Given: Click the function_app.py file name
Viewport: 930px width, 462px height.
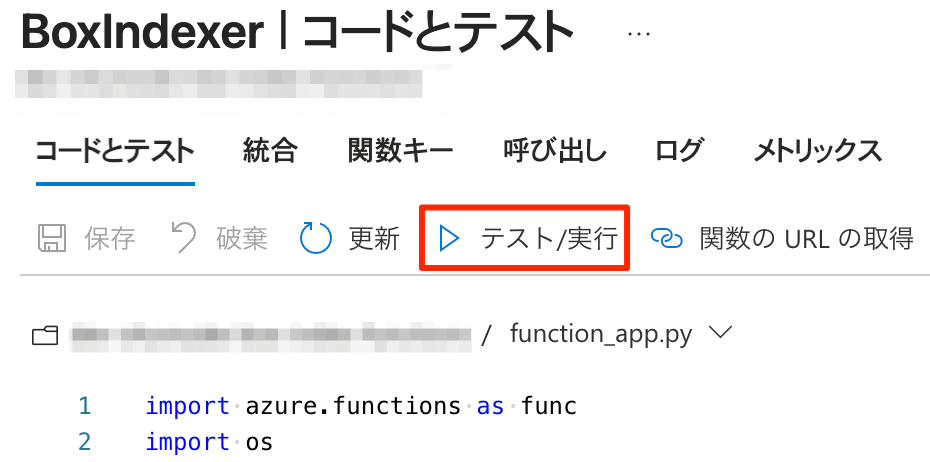Looking at the screenshot, I should [601, 335].
